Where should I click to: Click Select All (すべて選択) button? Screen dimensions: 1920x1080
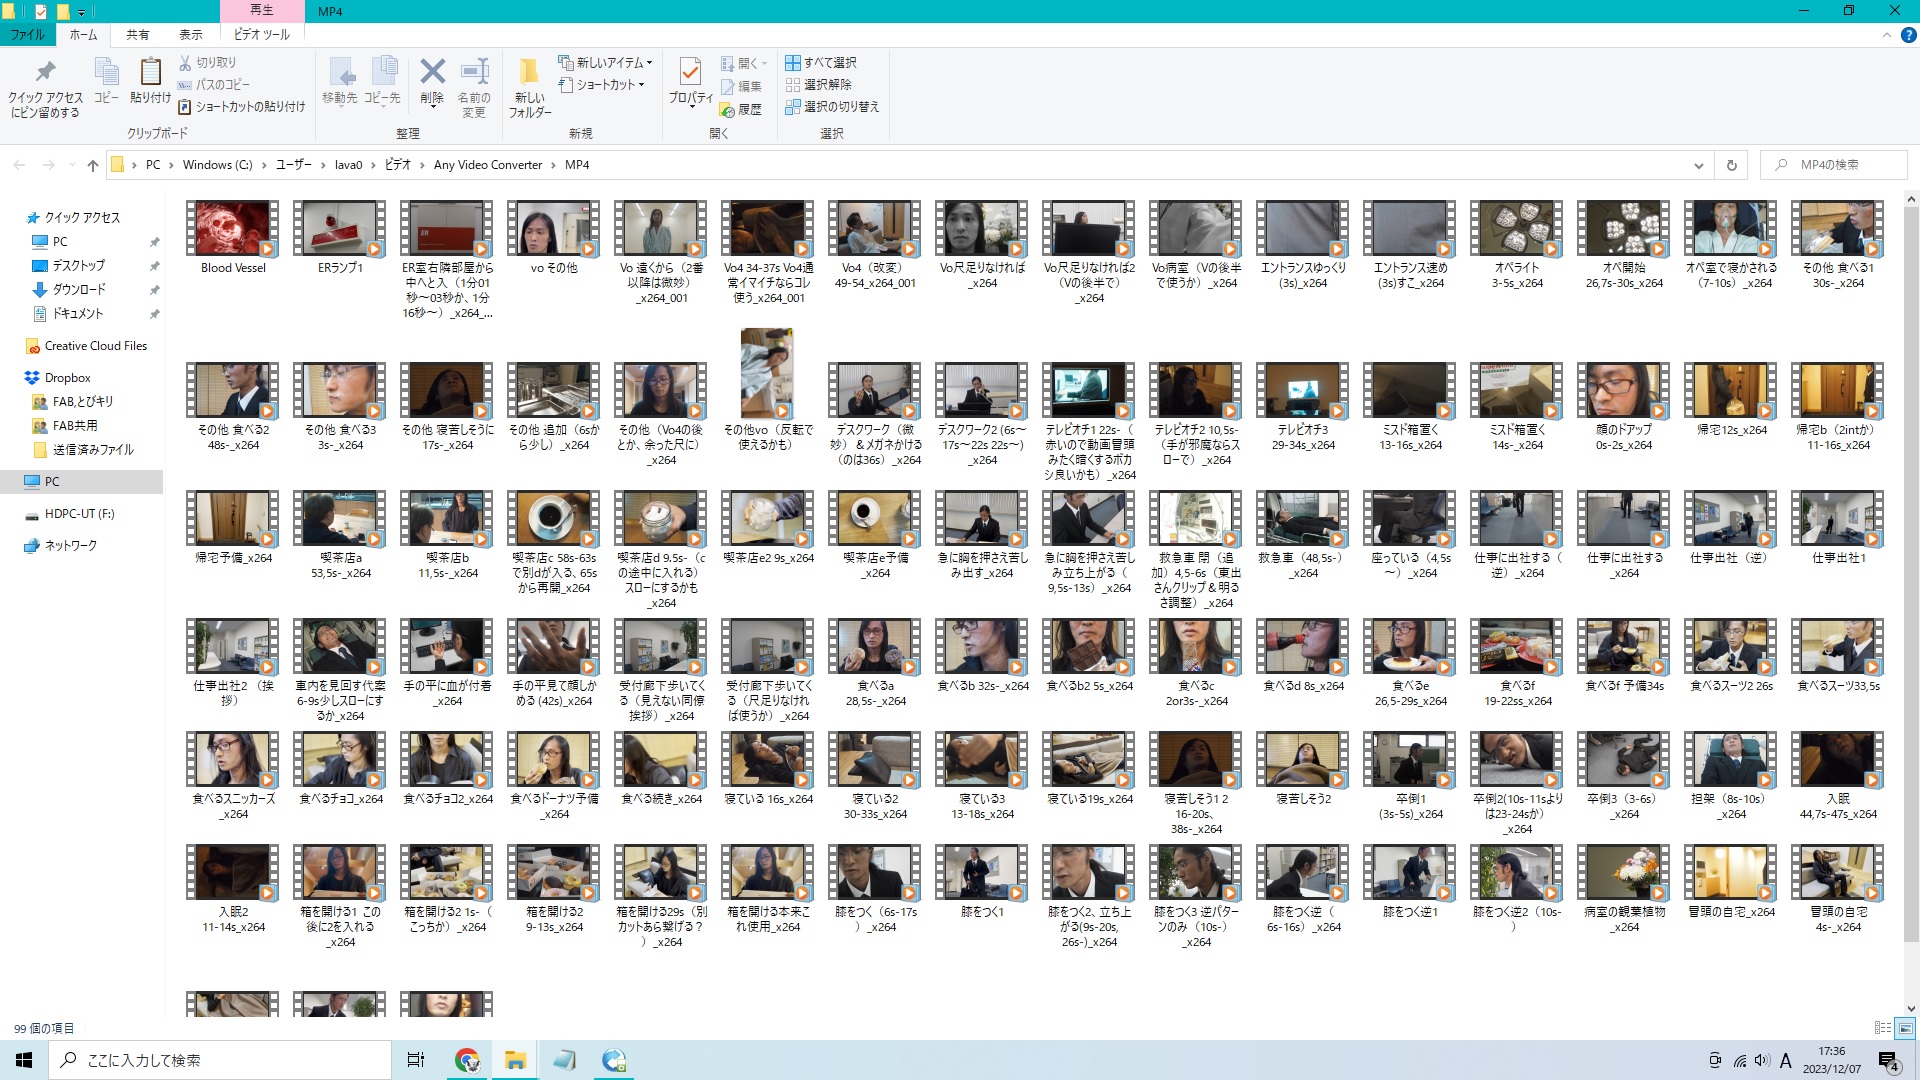[x=821, y=62]
